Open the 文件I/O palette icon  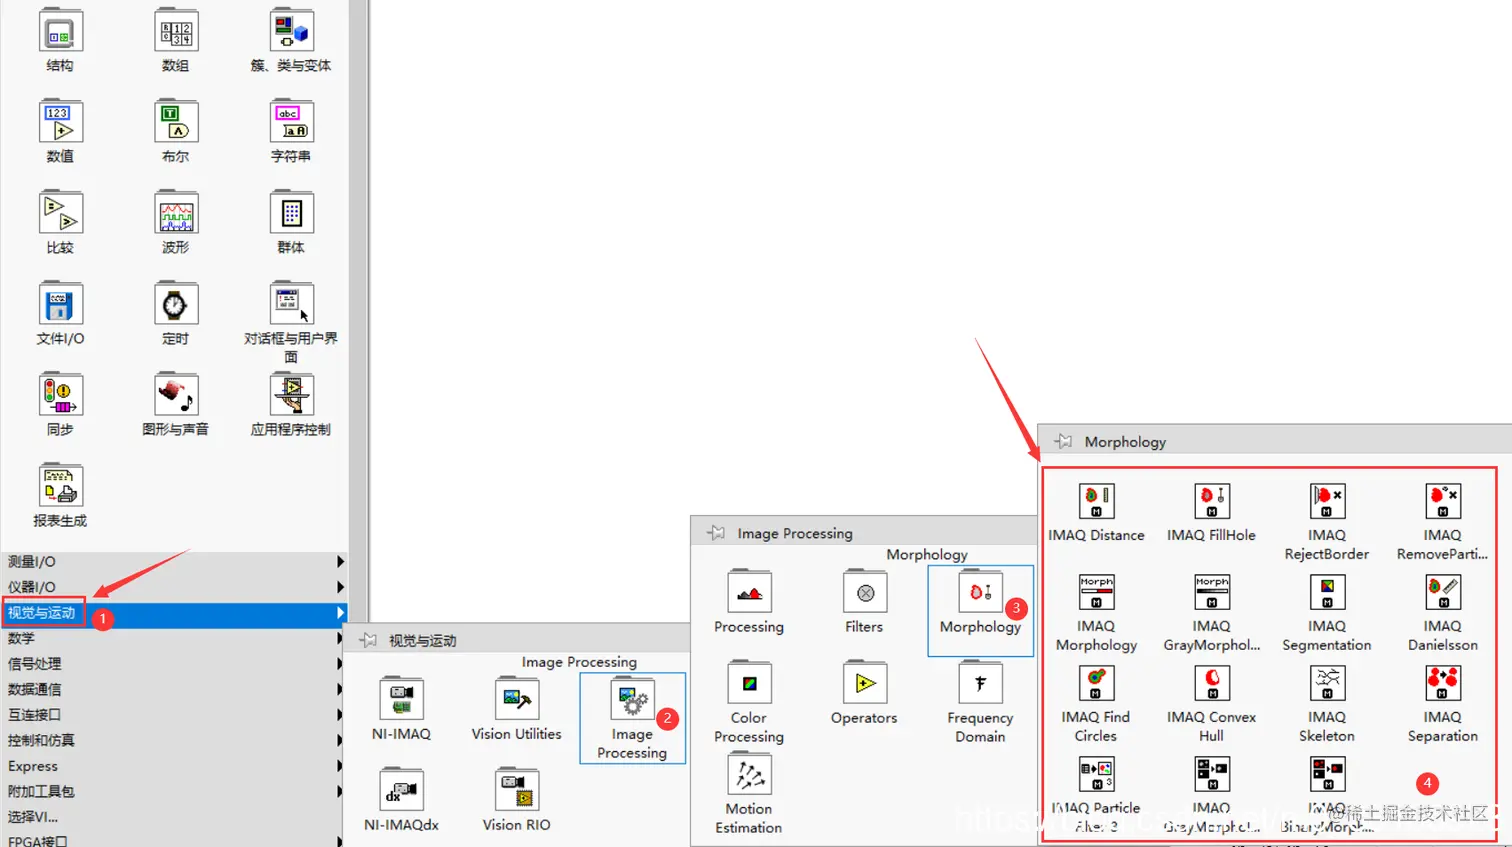coord(60,304)
